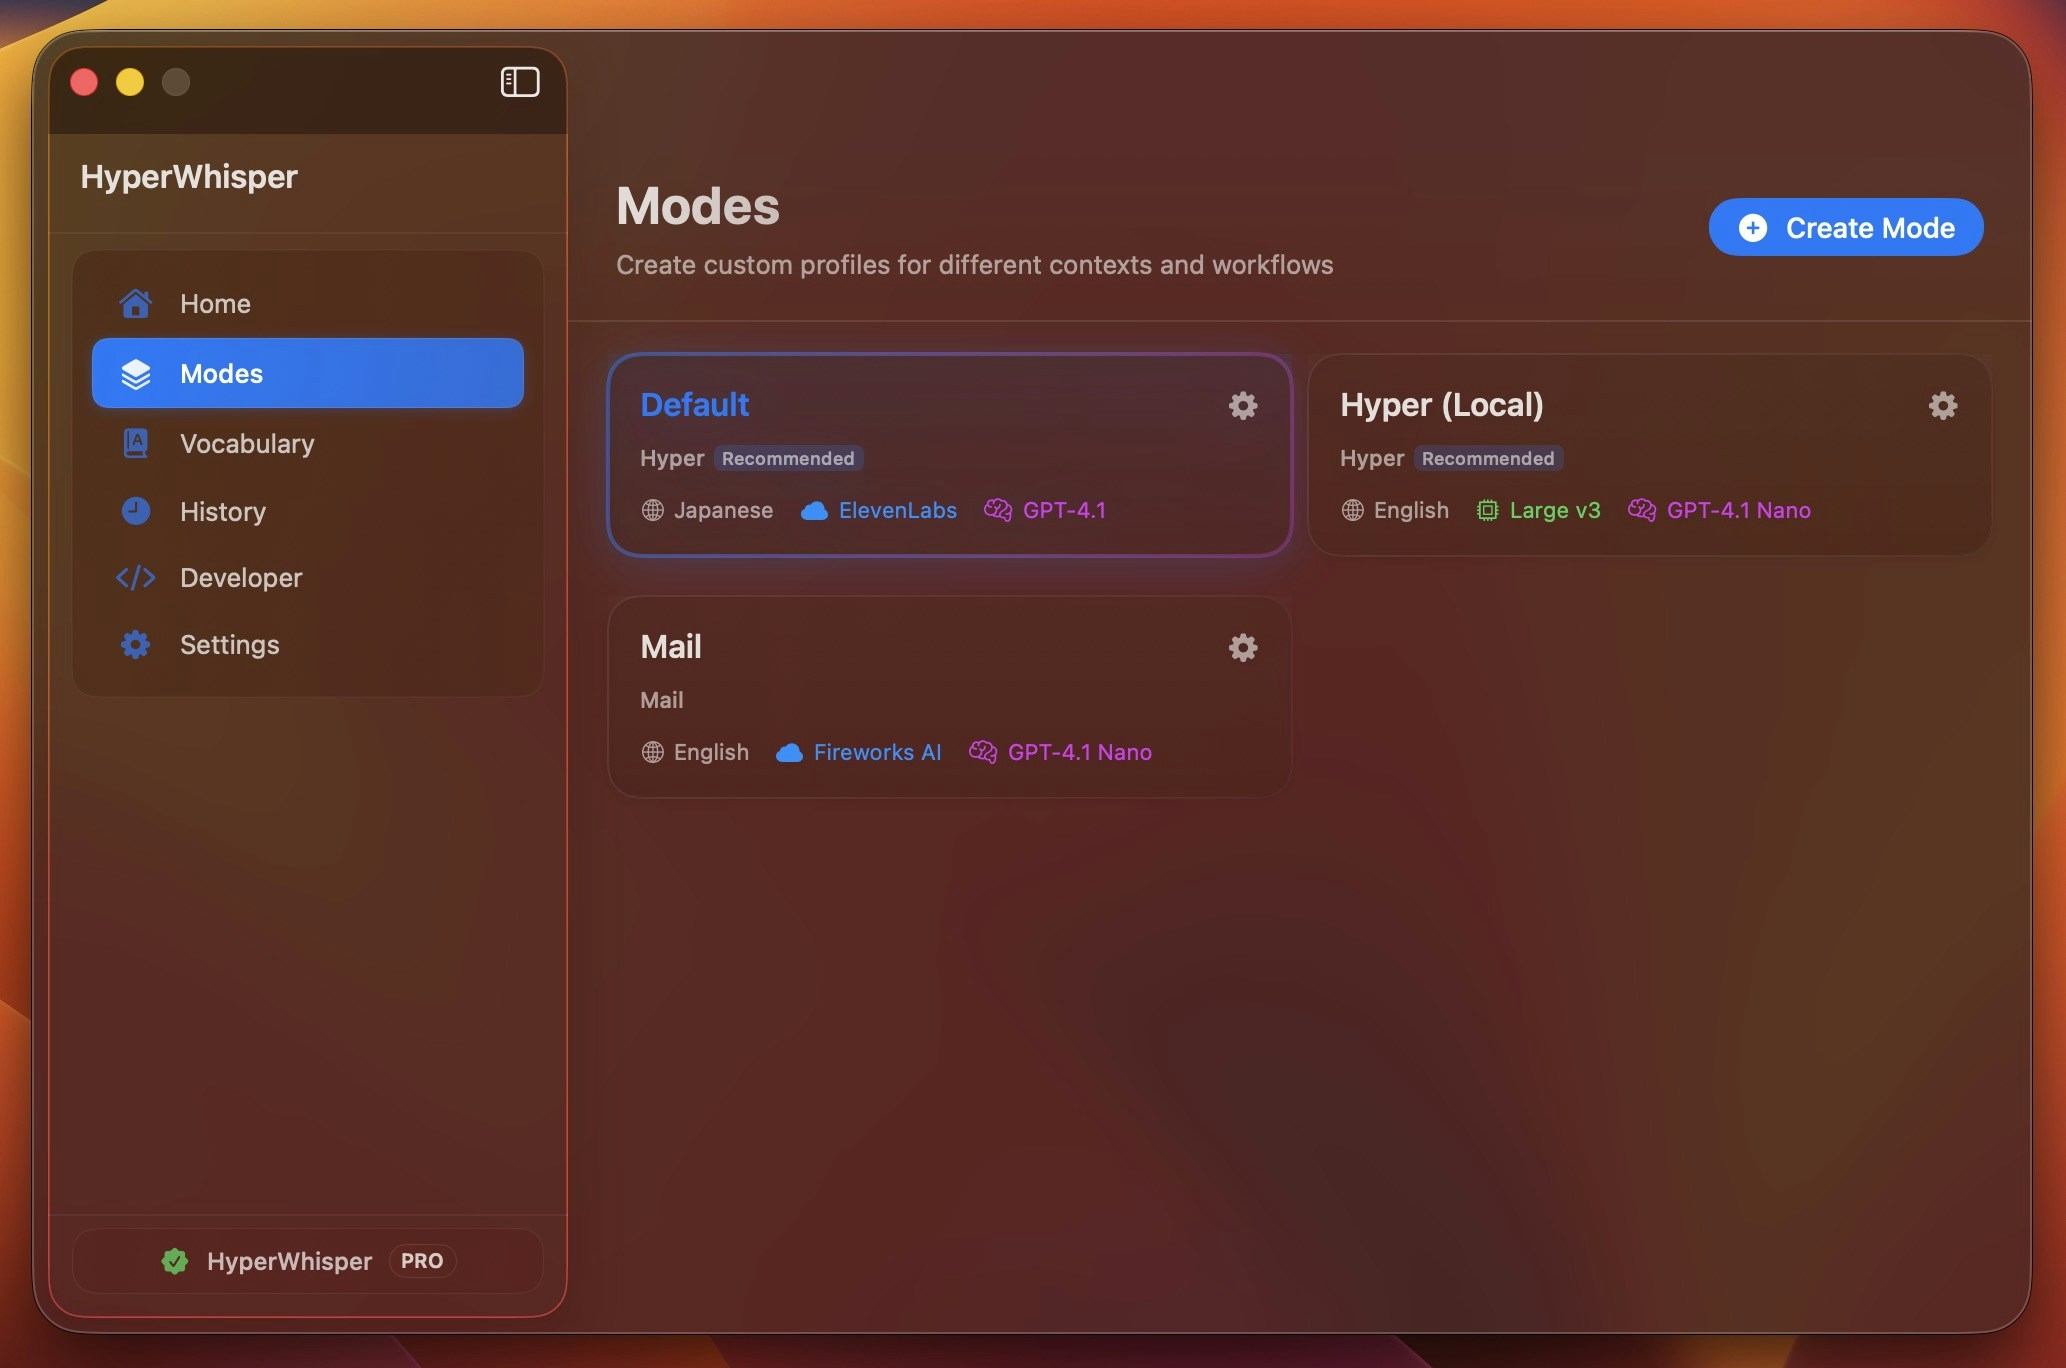Click the Fireworks AI cloud icon
Viewport: 2066px width, 1368px height.
click(789, 752)
